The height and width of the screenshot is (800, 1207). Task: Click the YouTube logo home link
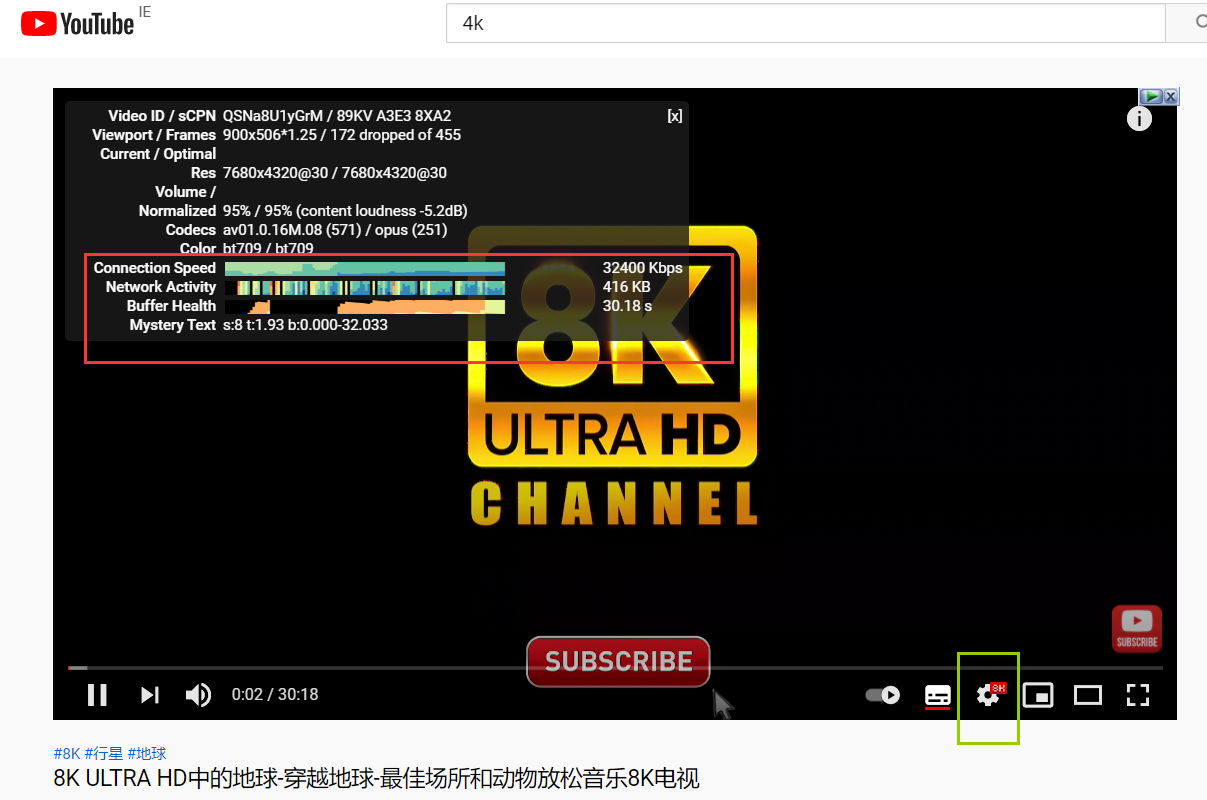[77, 23]
